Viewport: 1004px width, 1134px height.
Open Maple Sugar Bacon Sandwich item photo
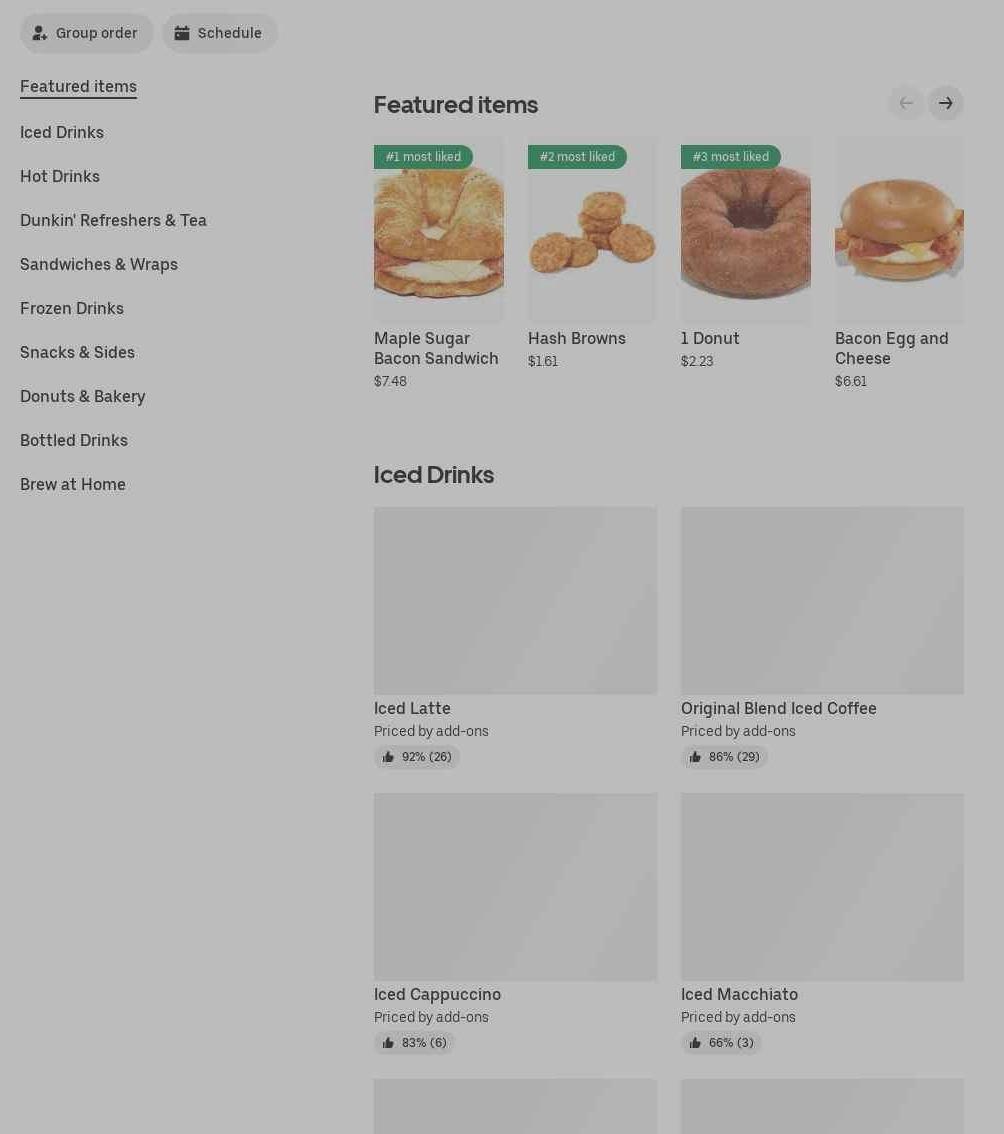439,230
